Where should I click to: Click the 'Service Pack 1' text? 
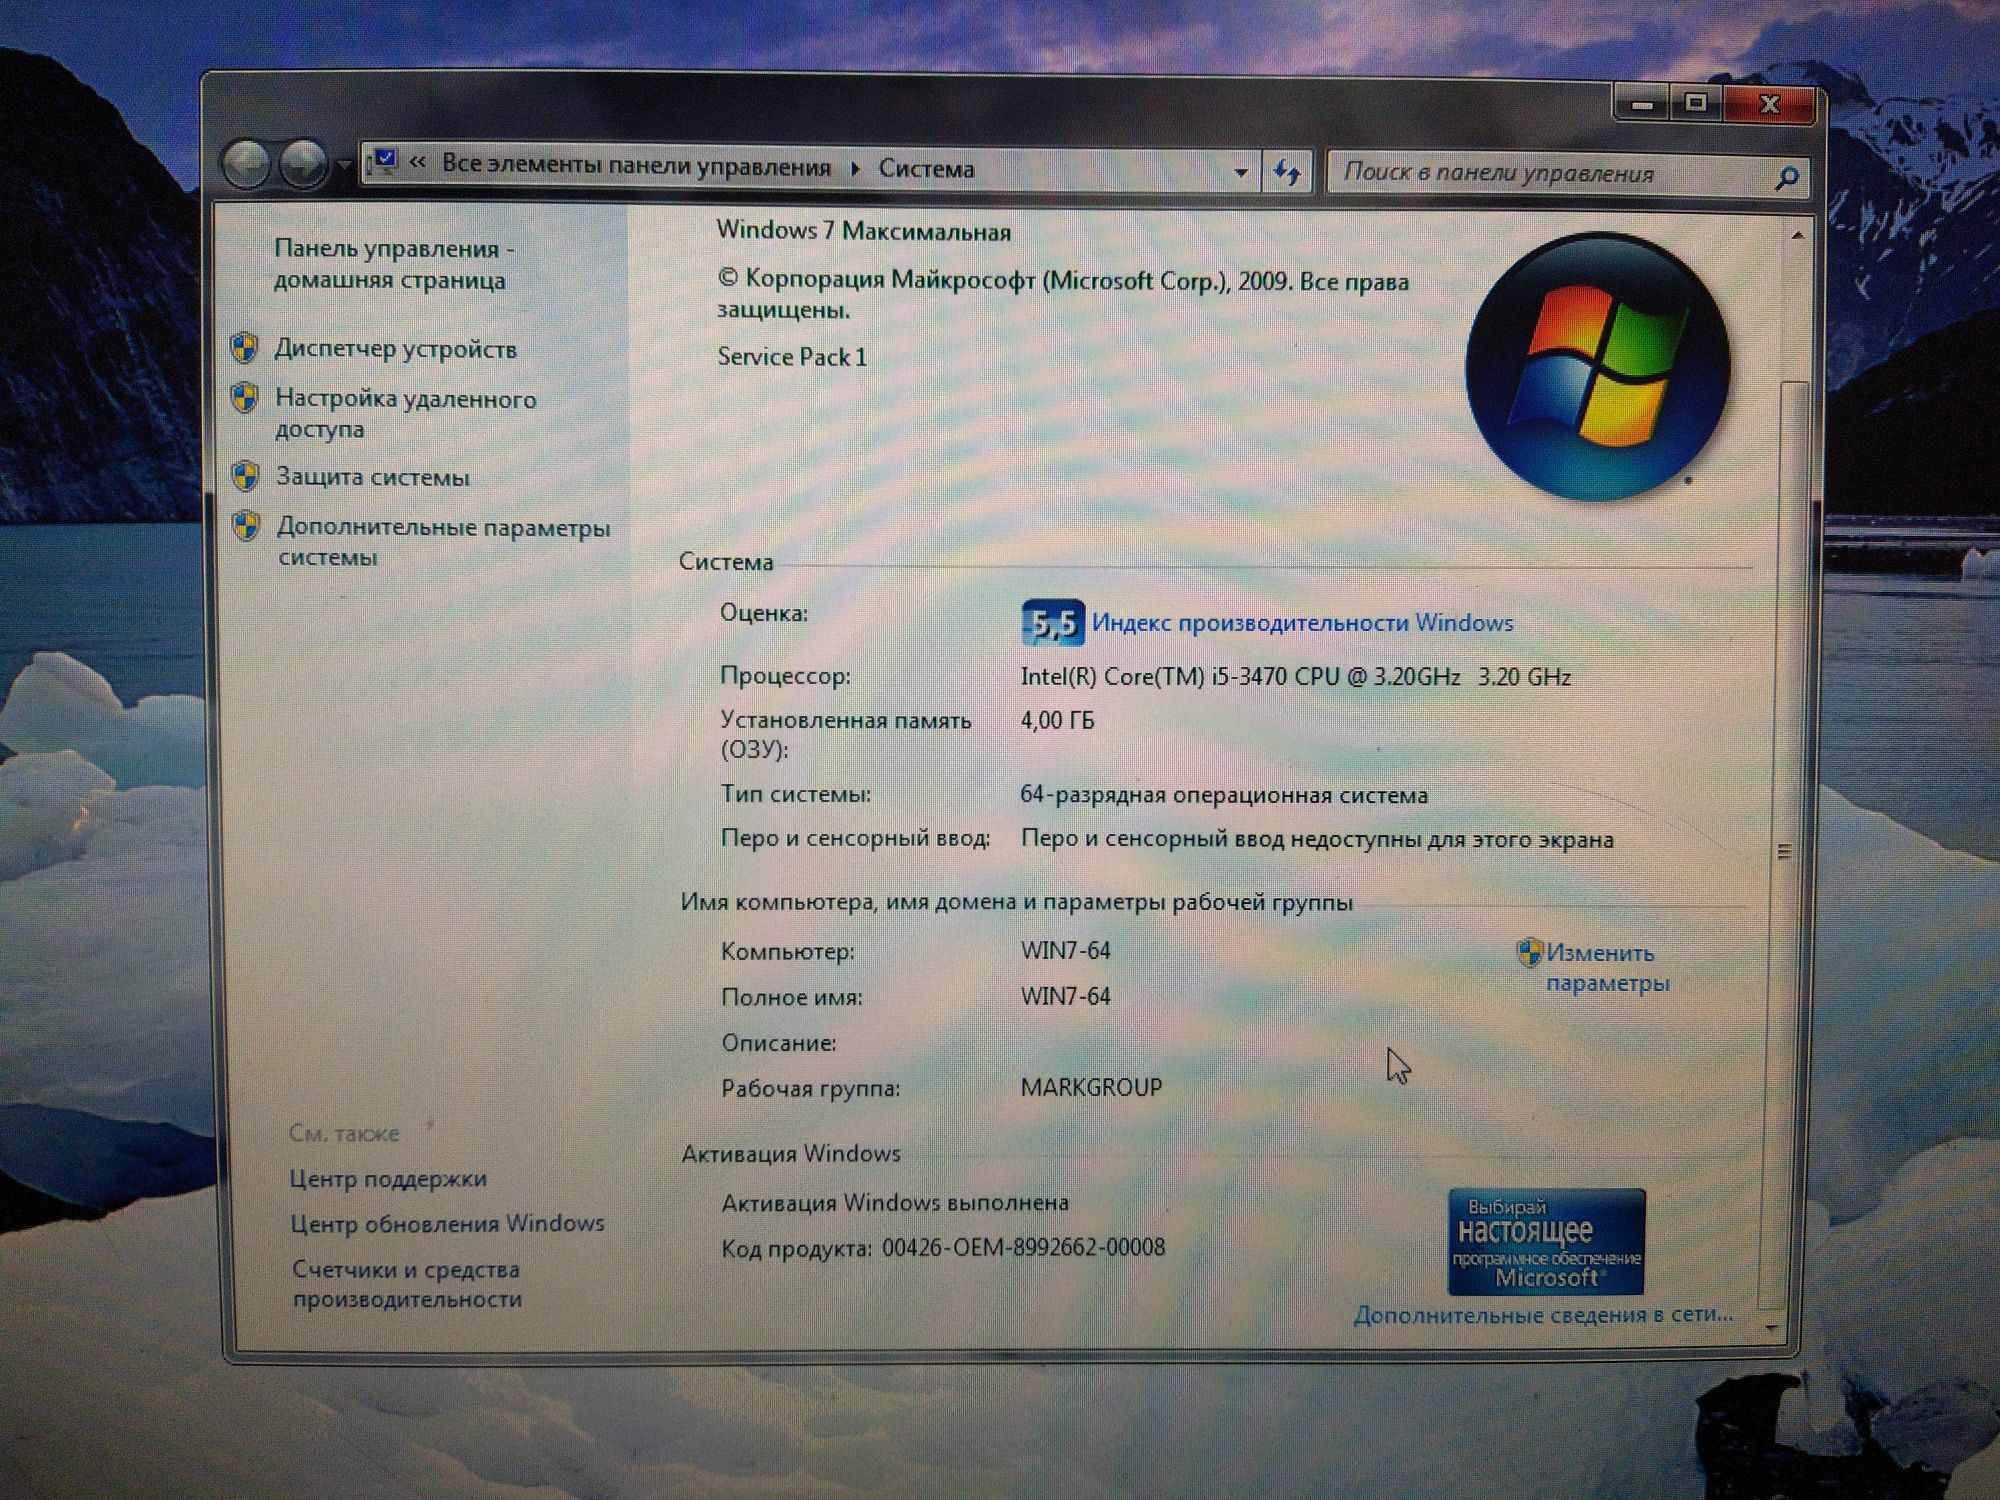[x=792, y=357]
